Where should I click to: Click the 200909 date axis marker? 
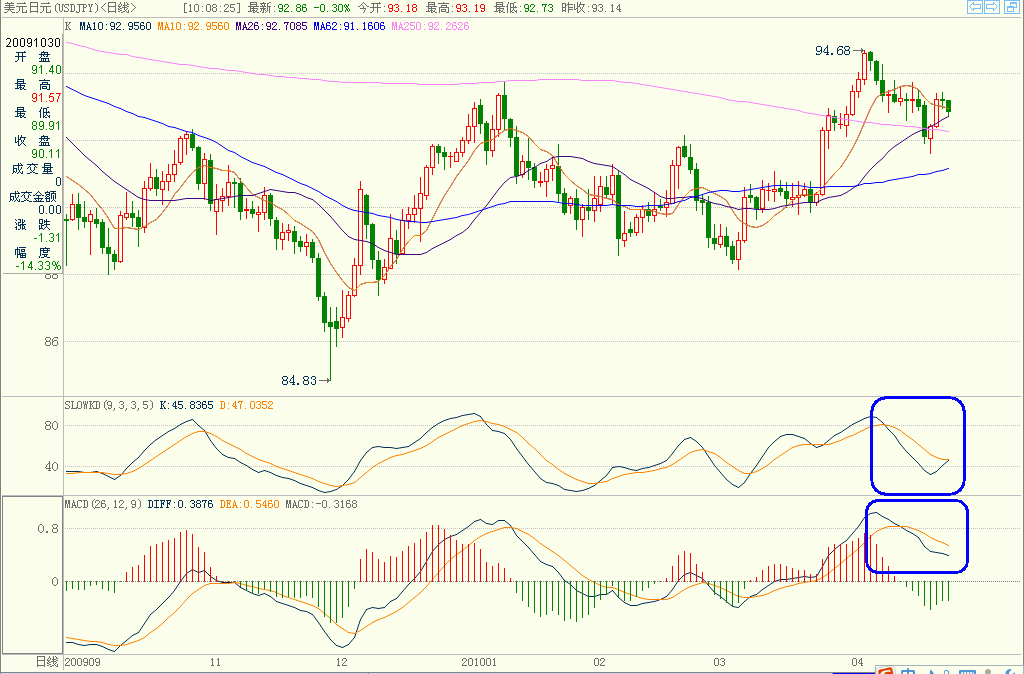point(83,662)
